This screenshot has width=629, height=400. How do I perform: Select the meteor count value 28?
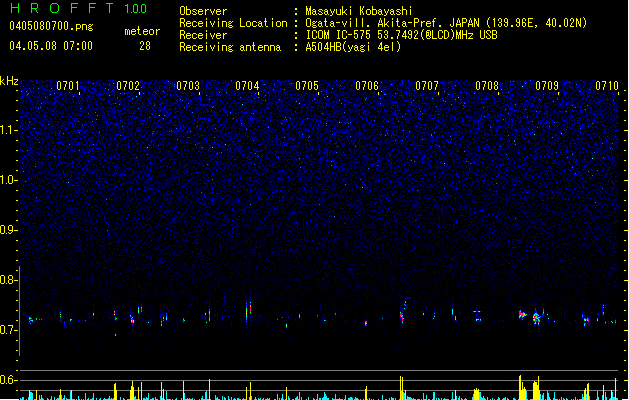[x=145, y=46]
